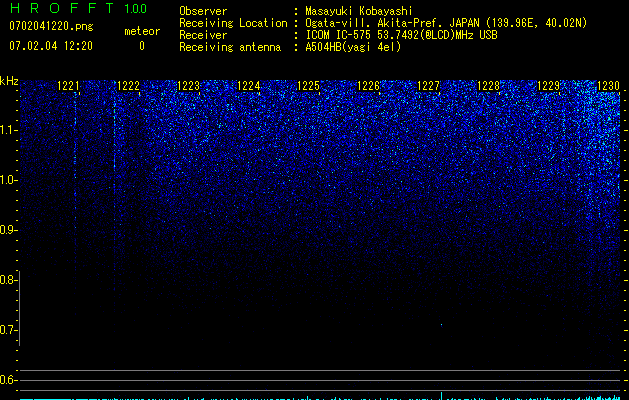
Task: Click the 1224 time marker
Action: (248, 86)
